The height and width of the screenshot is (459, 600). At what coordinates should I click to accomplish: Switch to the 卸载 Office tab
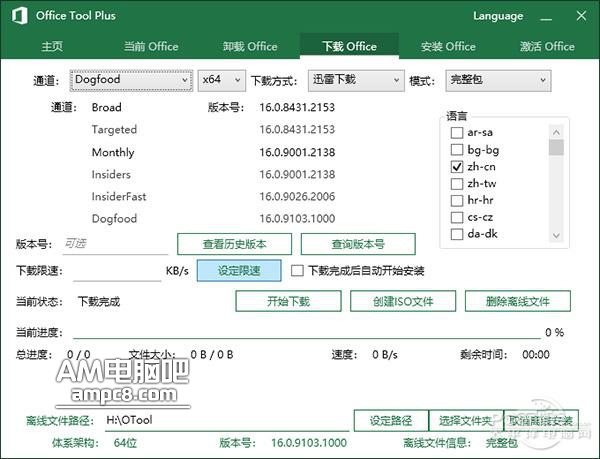click(x=250, y=46)
